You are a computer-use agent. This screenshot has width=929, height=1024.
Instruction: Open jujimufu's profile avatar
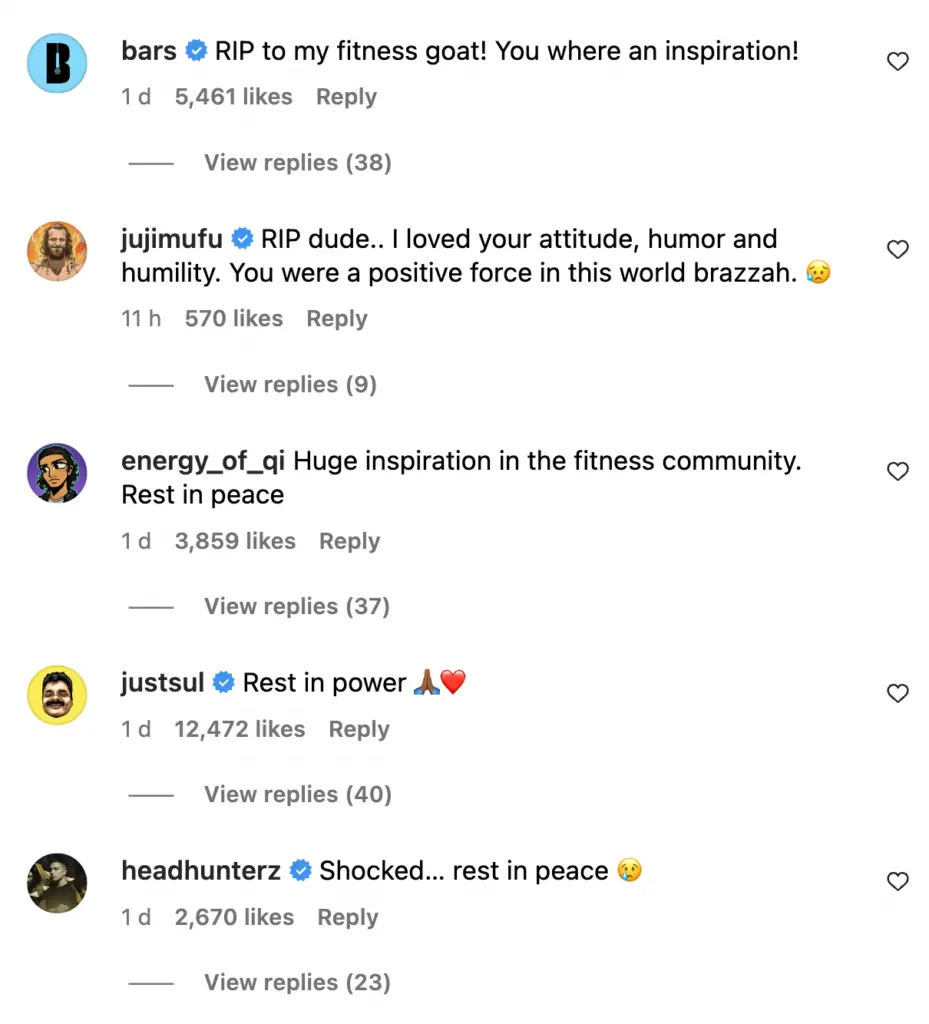click(x=57, y=251)
